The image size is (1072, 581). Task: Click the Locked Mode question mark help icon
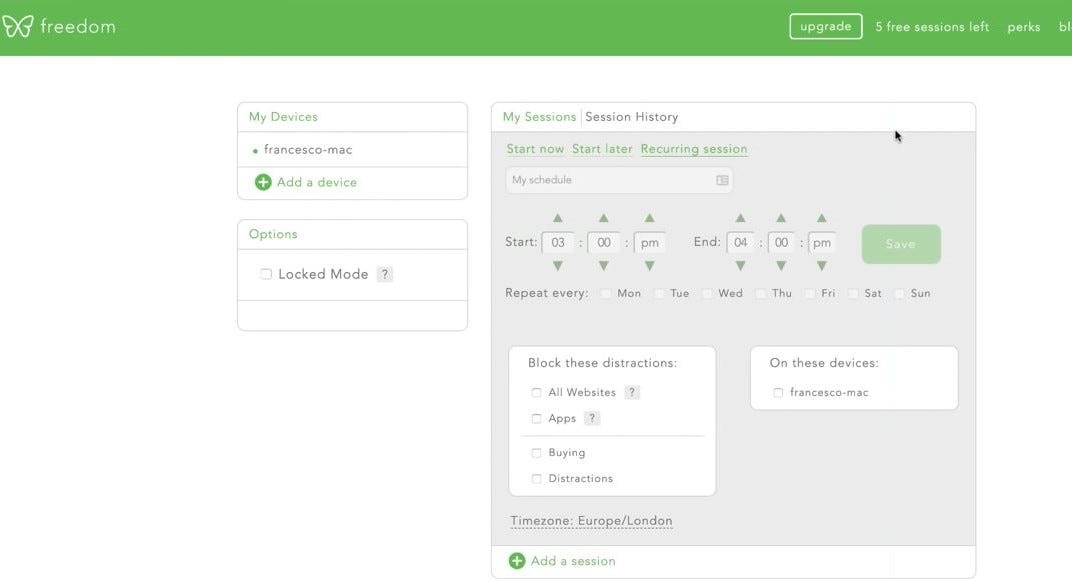pos(385,274)
